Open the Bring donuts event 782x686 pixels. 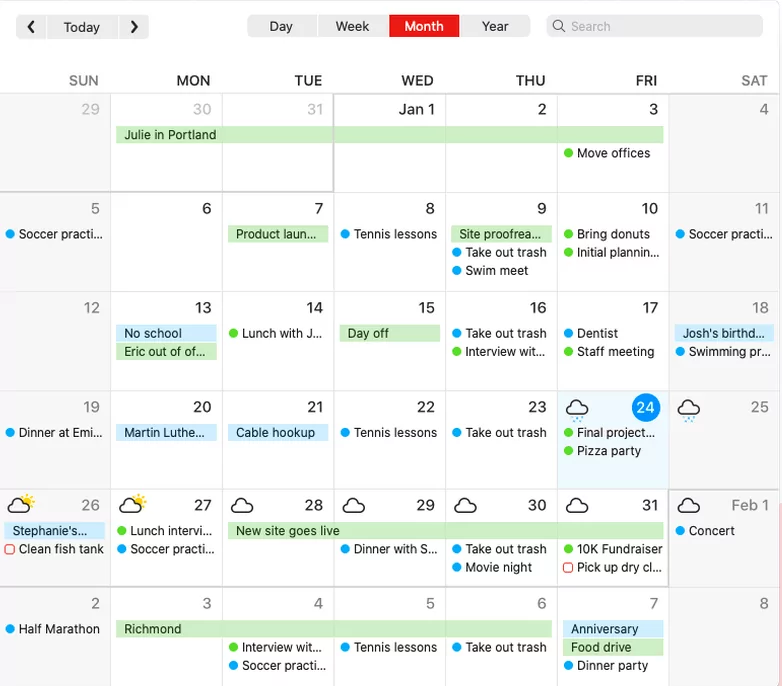(606, 234)
